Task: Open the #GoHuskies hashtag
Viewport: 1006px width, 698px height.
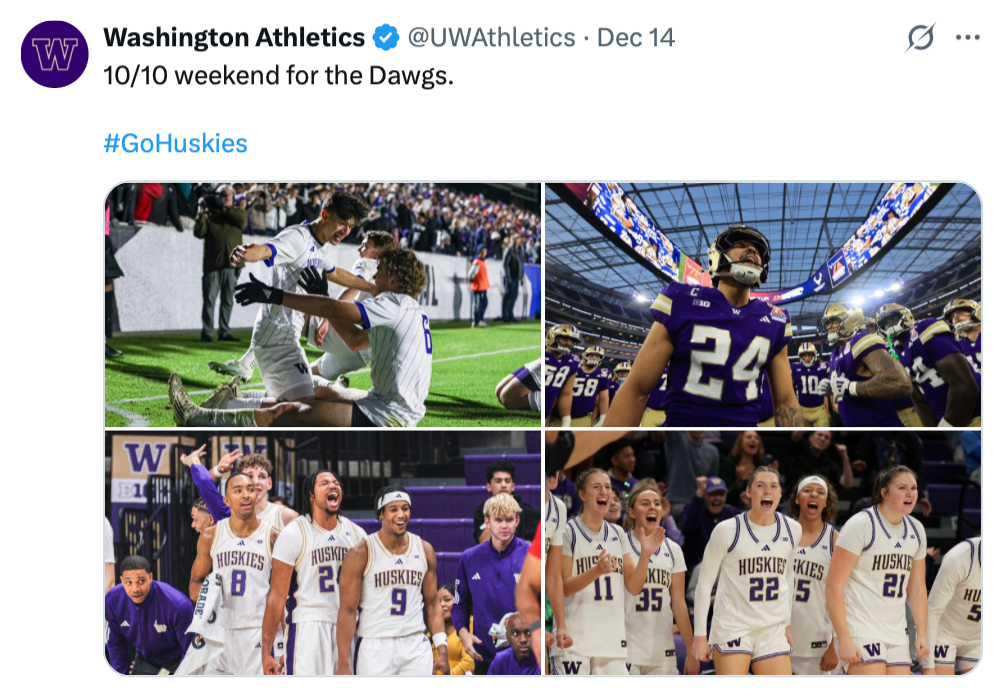Action: 175,143
